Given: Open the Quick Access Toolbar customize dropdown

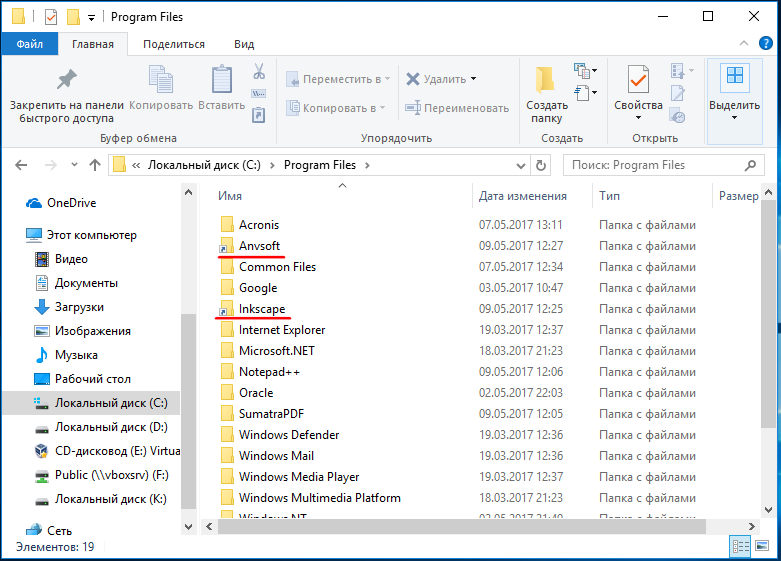Looking at the screenshot, I should point(92,18).
